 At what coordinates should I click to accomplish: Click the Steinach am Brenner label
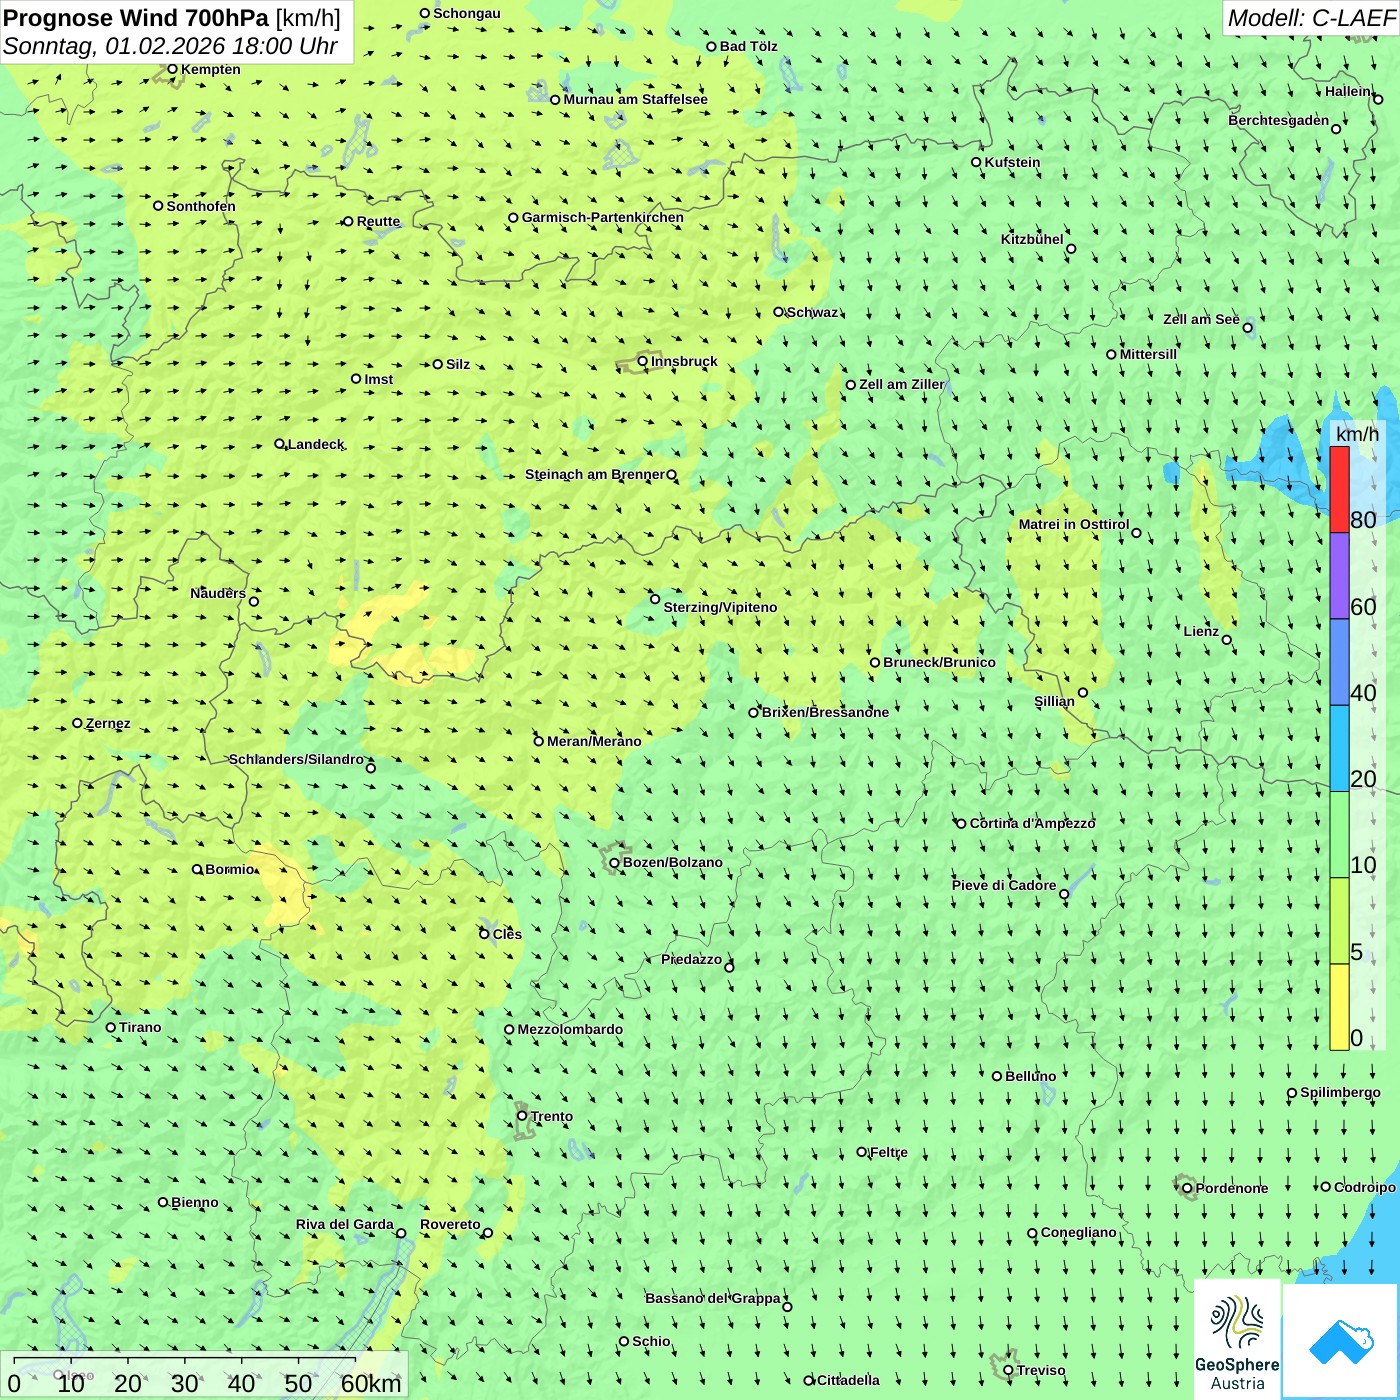595,474
